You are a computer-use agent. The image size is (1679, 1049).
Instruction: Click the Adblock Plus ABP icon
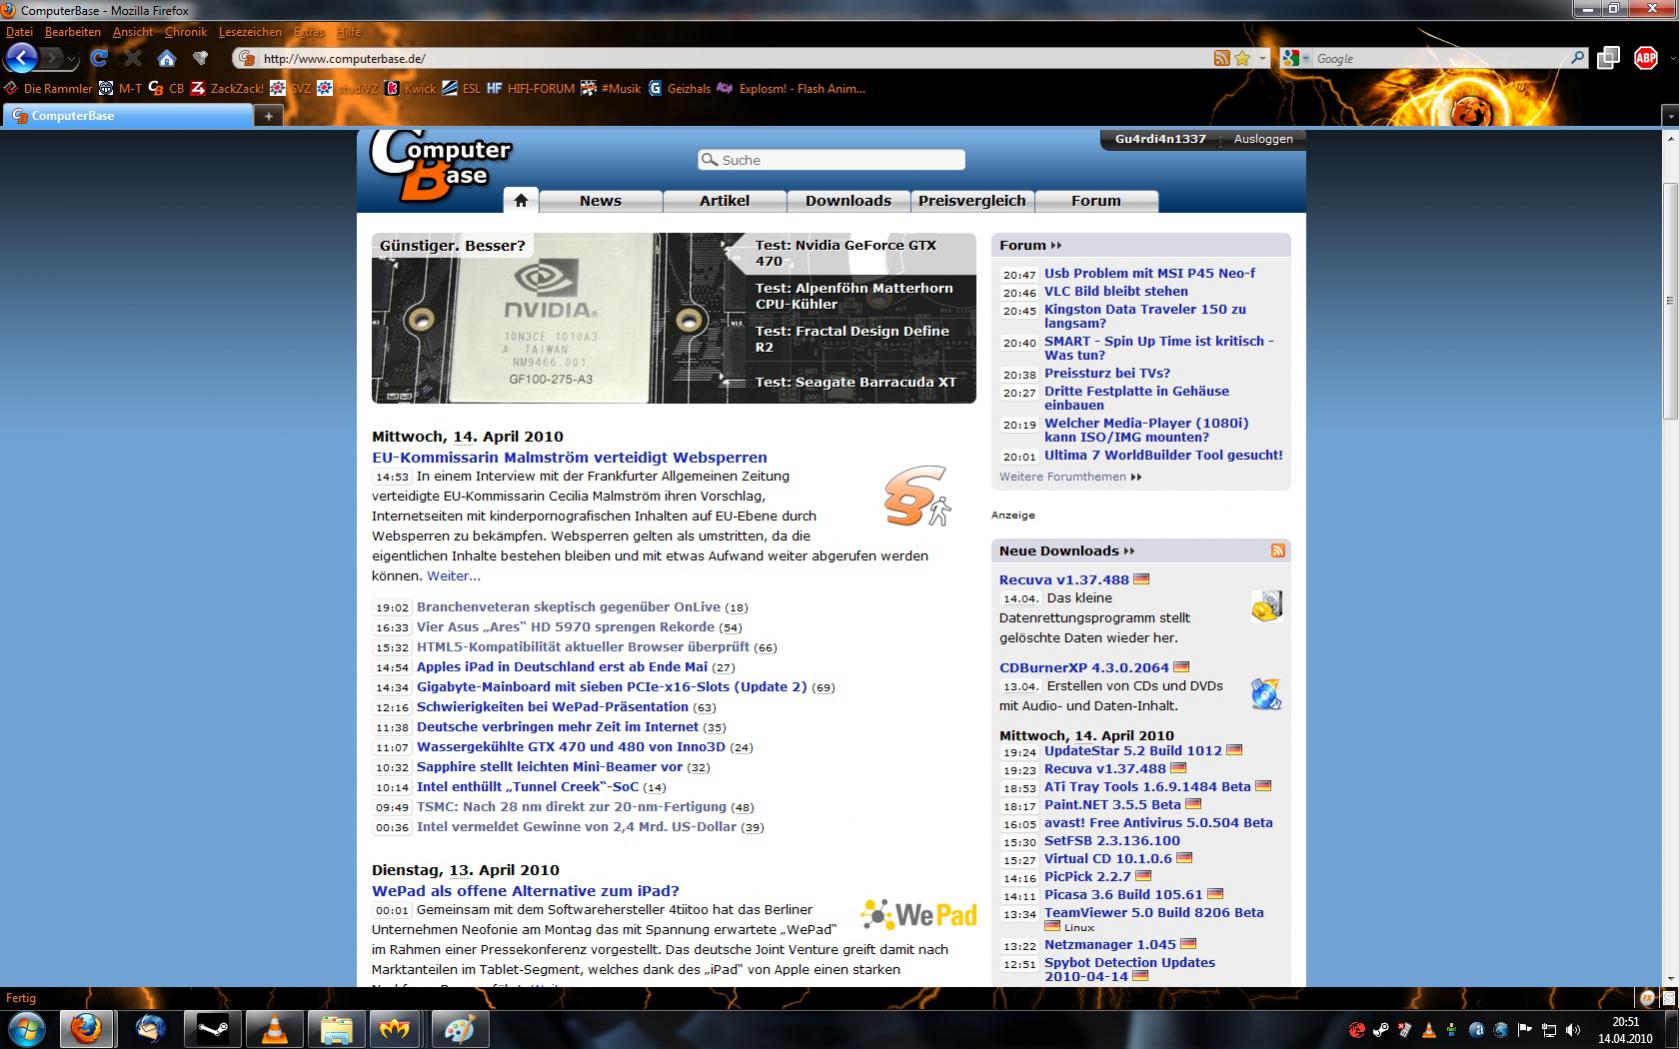pos(1645,58)
